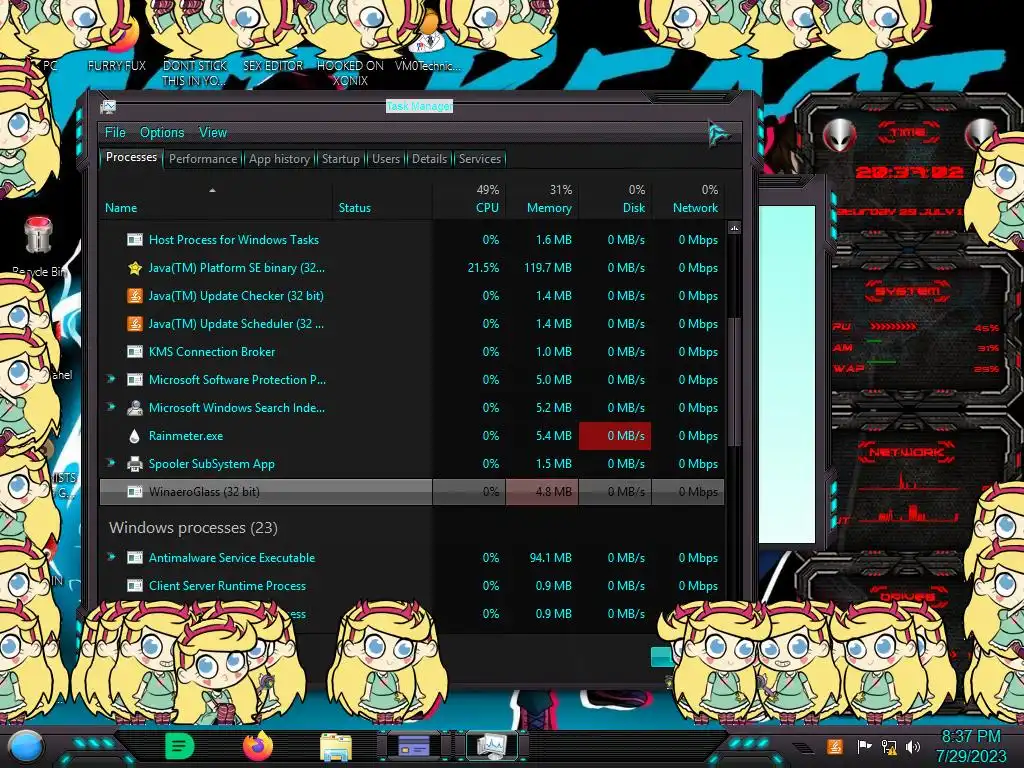The height and width of the screenshot is (768, 1024).
Task: Click the Task Manager title bar icon
Action: (108, 106)
